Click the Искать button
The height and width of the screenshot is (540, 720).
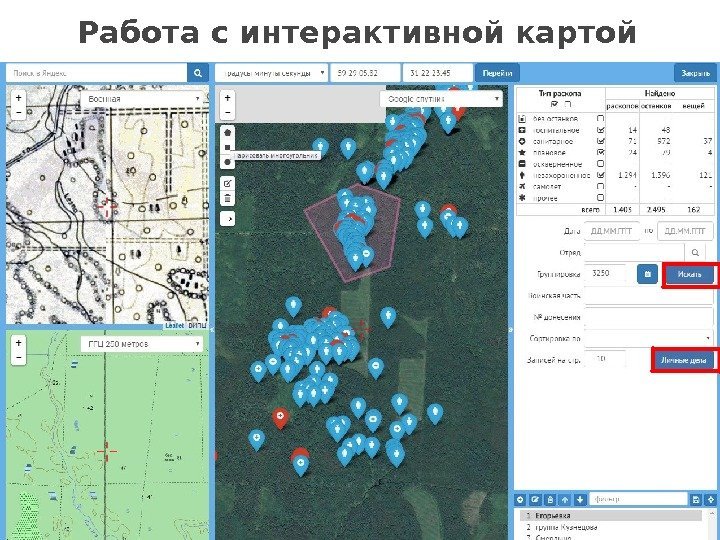[x=689, y=274]
